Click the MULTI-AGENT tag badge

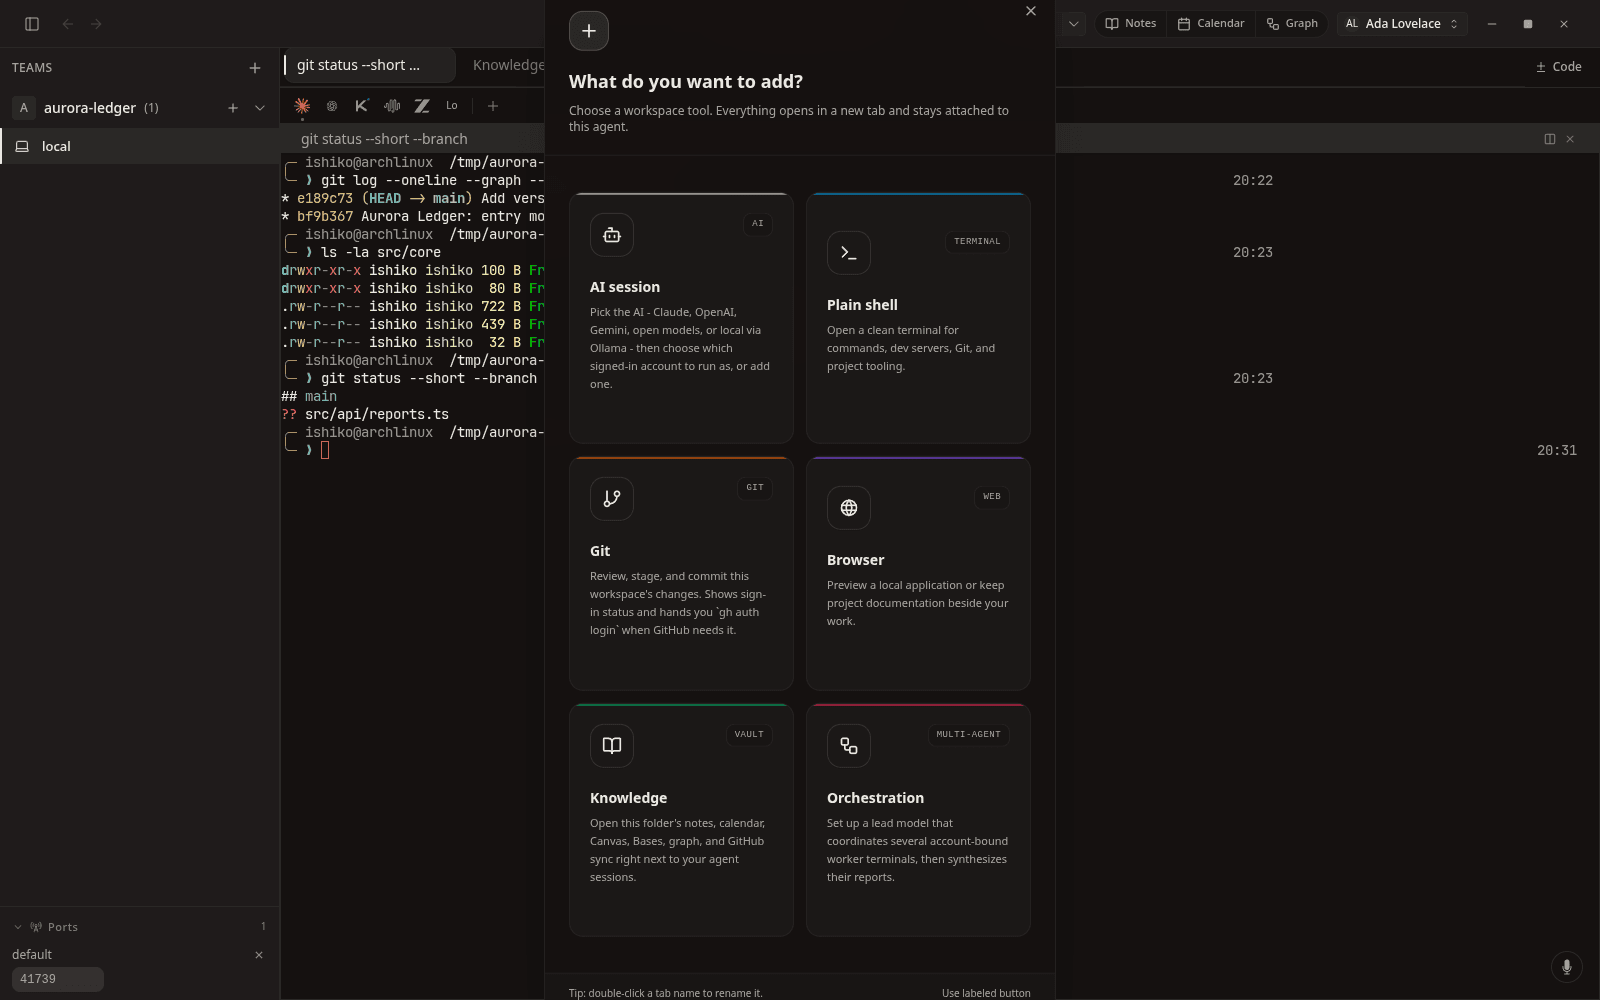(968, 735)
